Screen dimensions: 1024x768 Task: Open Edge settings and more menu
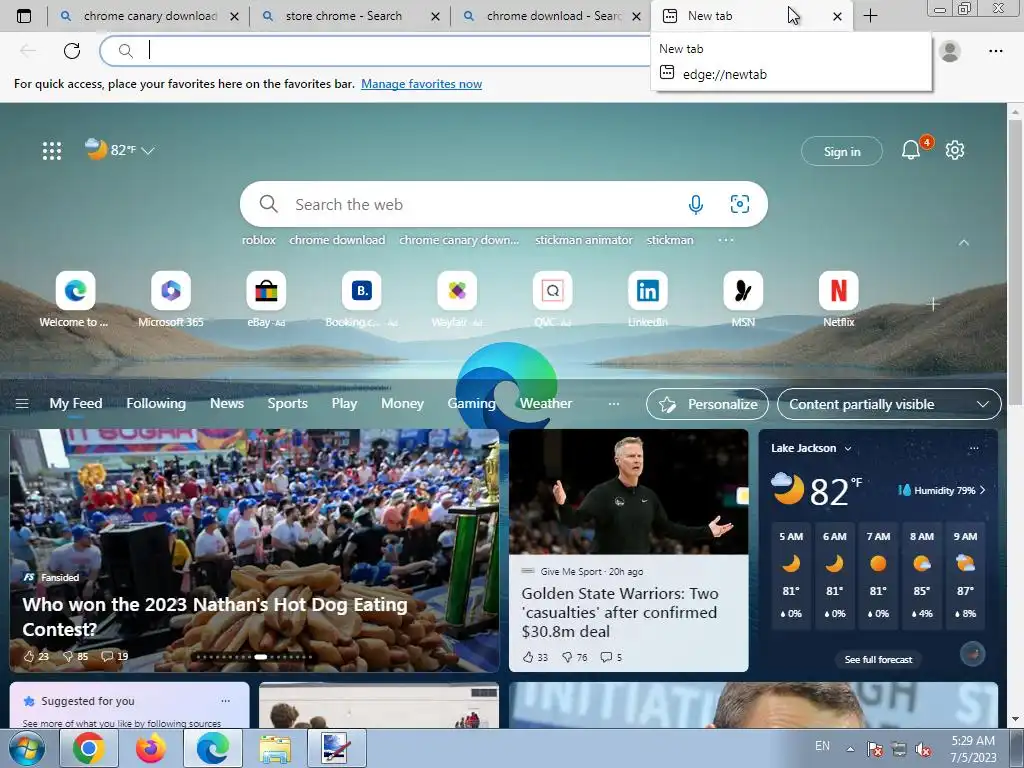[x=995, y=50]
